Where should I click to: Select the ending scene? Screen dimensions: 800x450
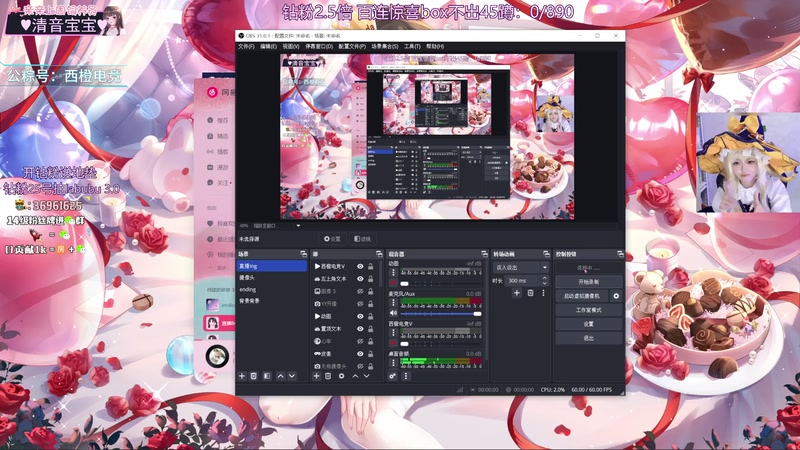(x=272, y=289)
